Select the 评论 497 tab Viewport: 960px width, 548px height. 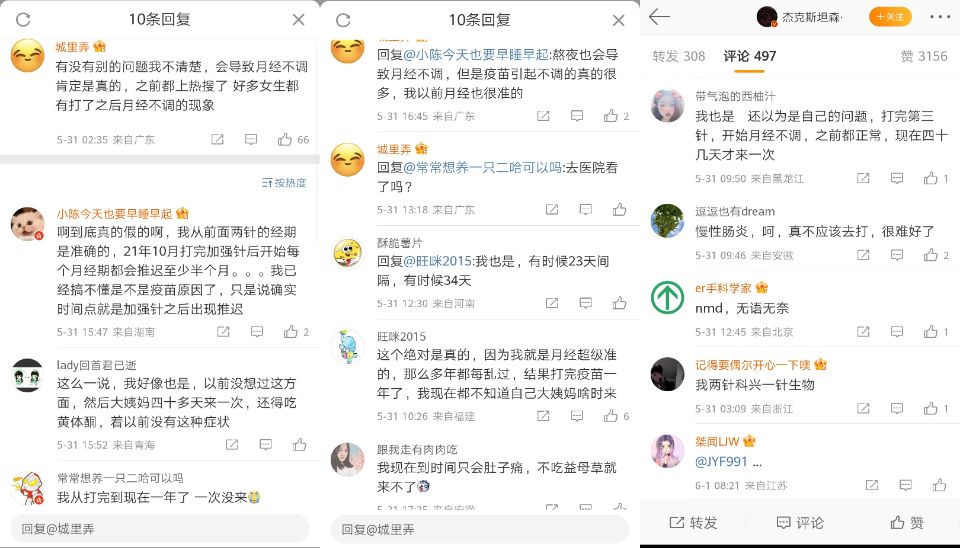pyautogui.click(x=749, y=56)
